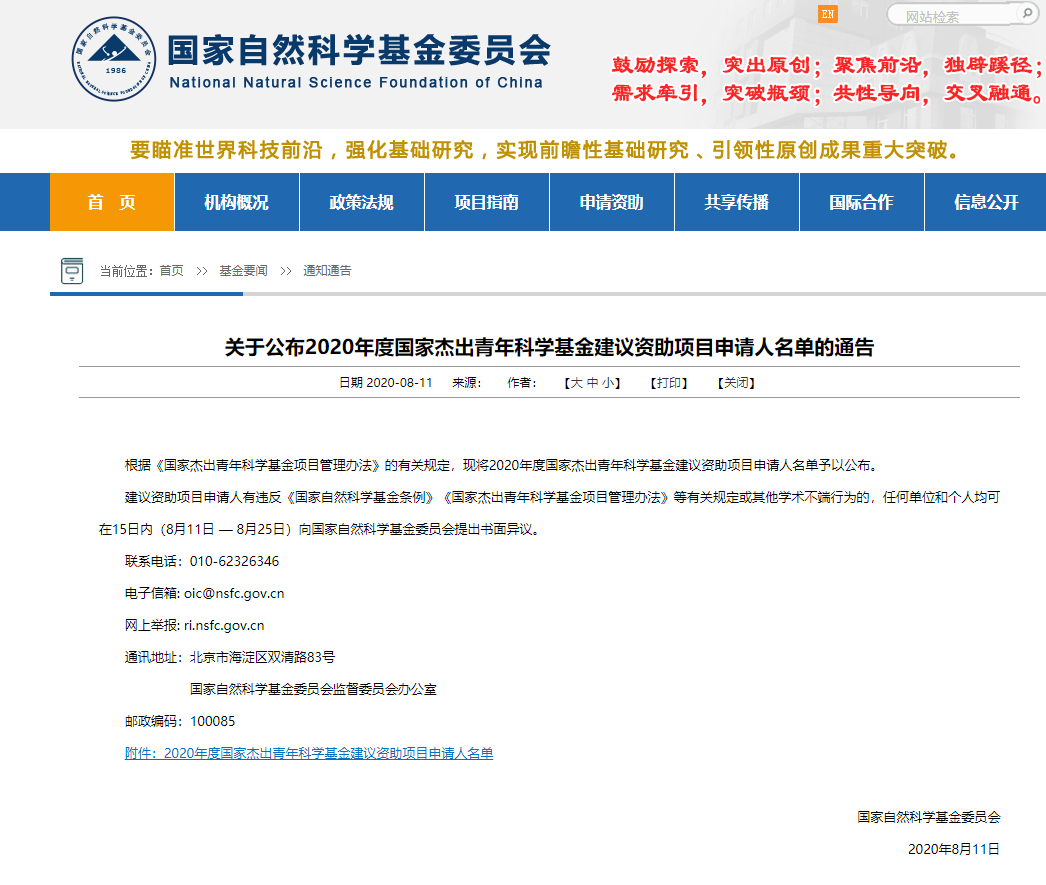
Task: Open the 政策法规 navigation menu
Action: (361, 201)
